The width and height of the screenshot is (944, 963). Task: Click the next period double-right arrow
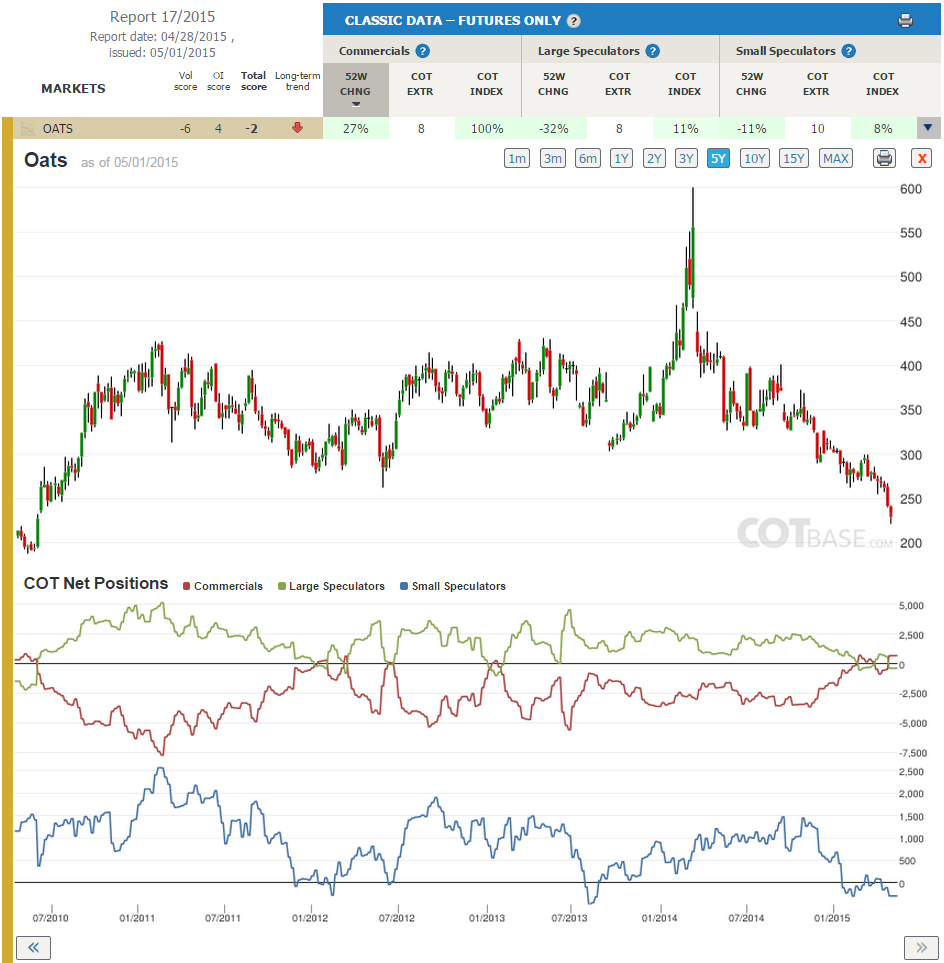tap(921, 948)
